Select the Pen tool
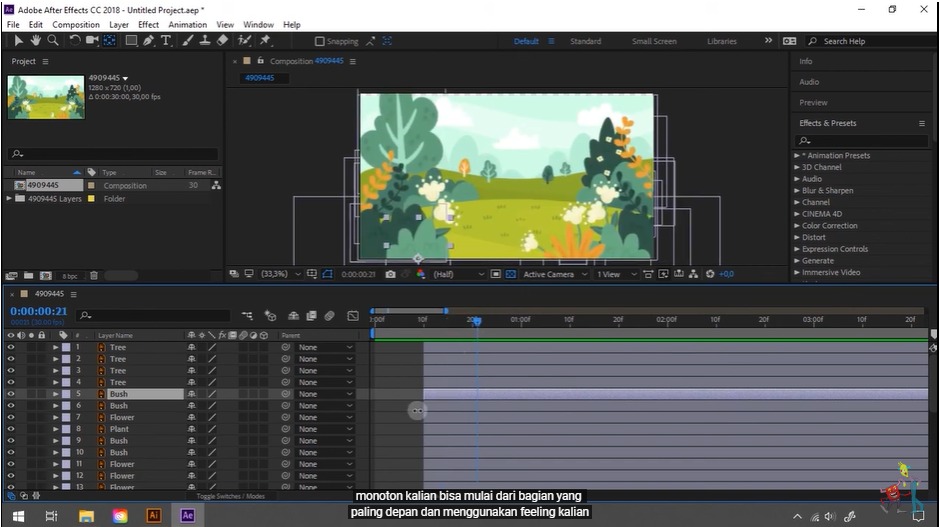Viewport: 940px width, 527px height. coord(148,41)
